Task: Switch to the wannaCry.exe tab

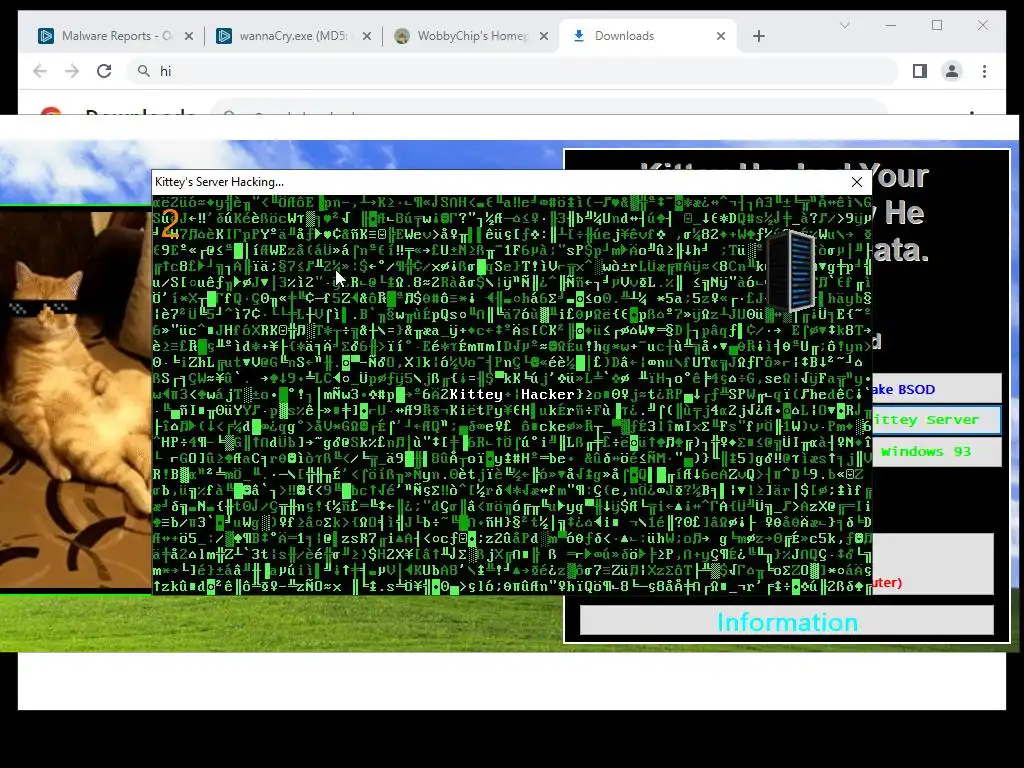Action: (x=294, y=36)
